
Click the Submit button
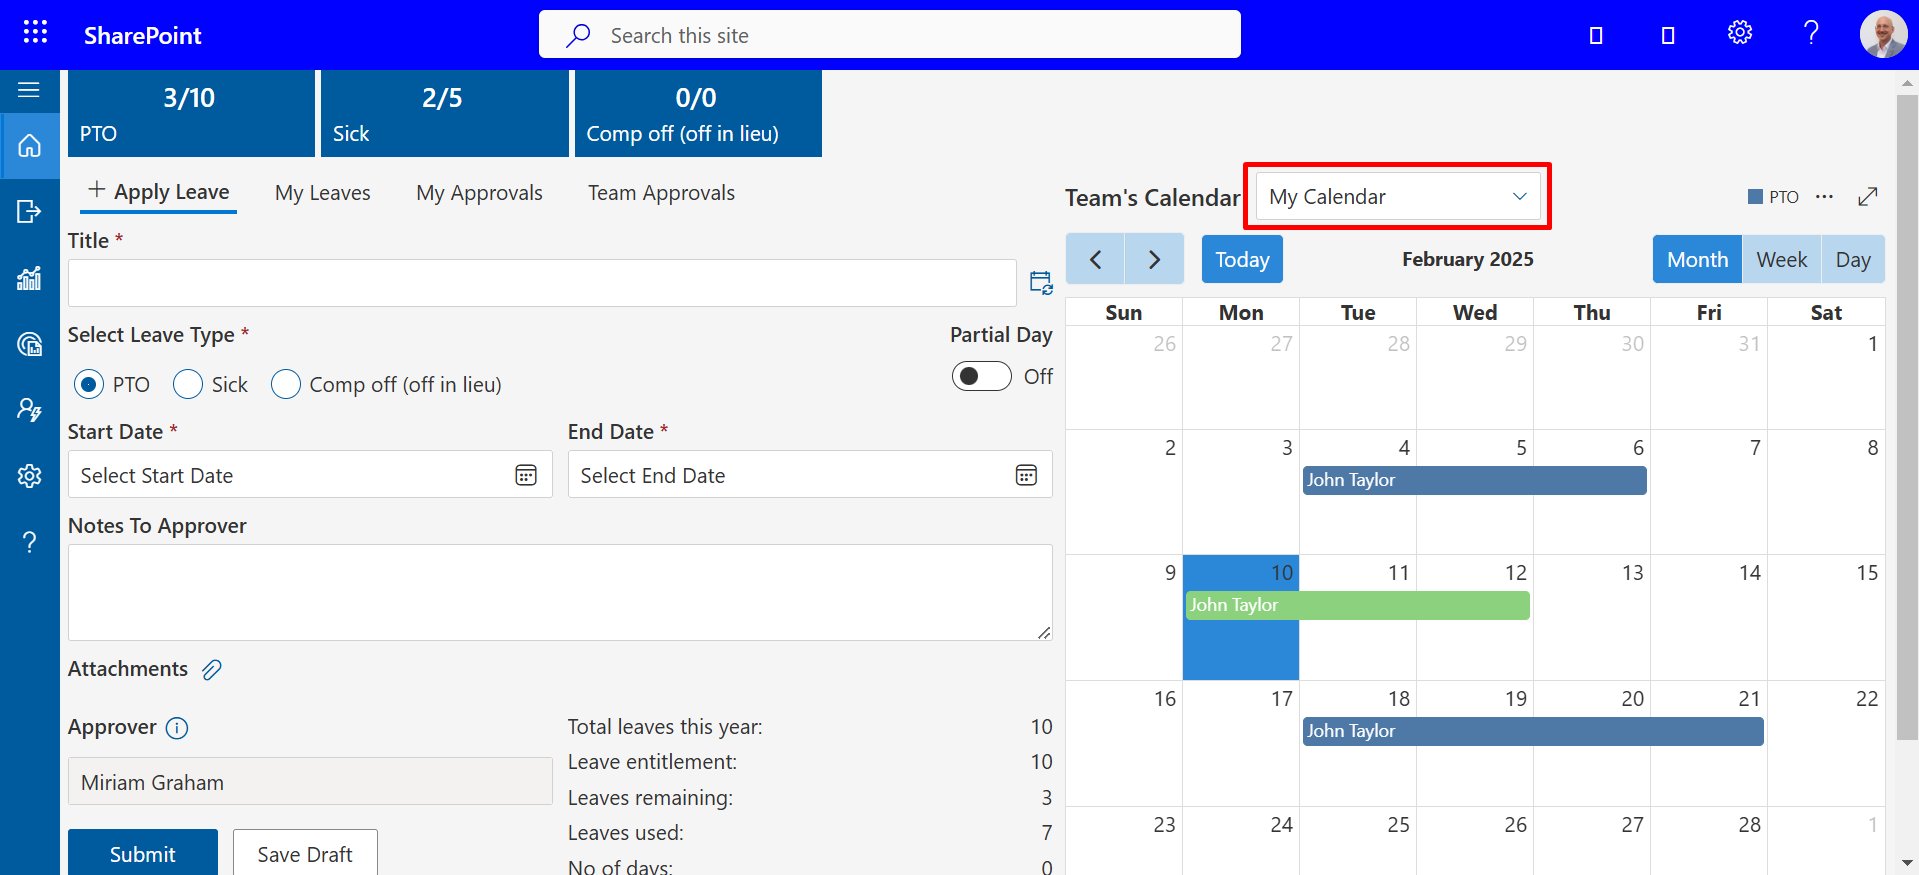pyautogui.click(x=142, y=854)
